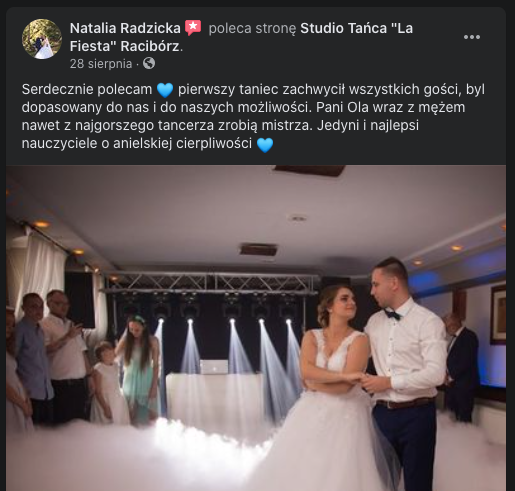Click the blue heart emoji after 'cierpliwości'
This screenshot has height=491, width=515.
265,145
